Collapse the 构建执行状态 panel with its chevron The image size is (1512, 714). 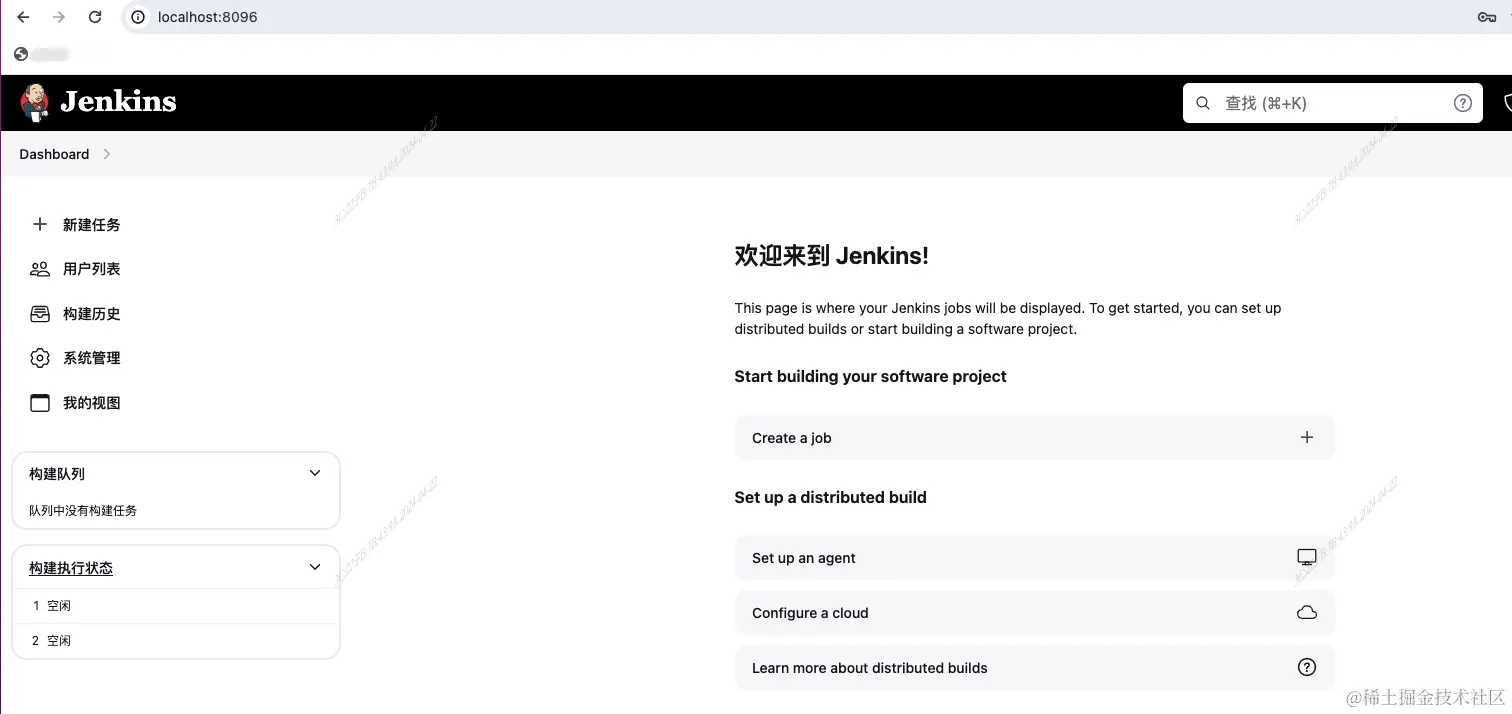(315, 567)
